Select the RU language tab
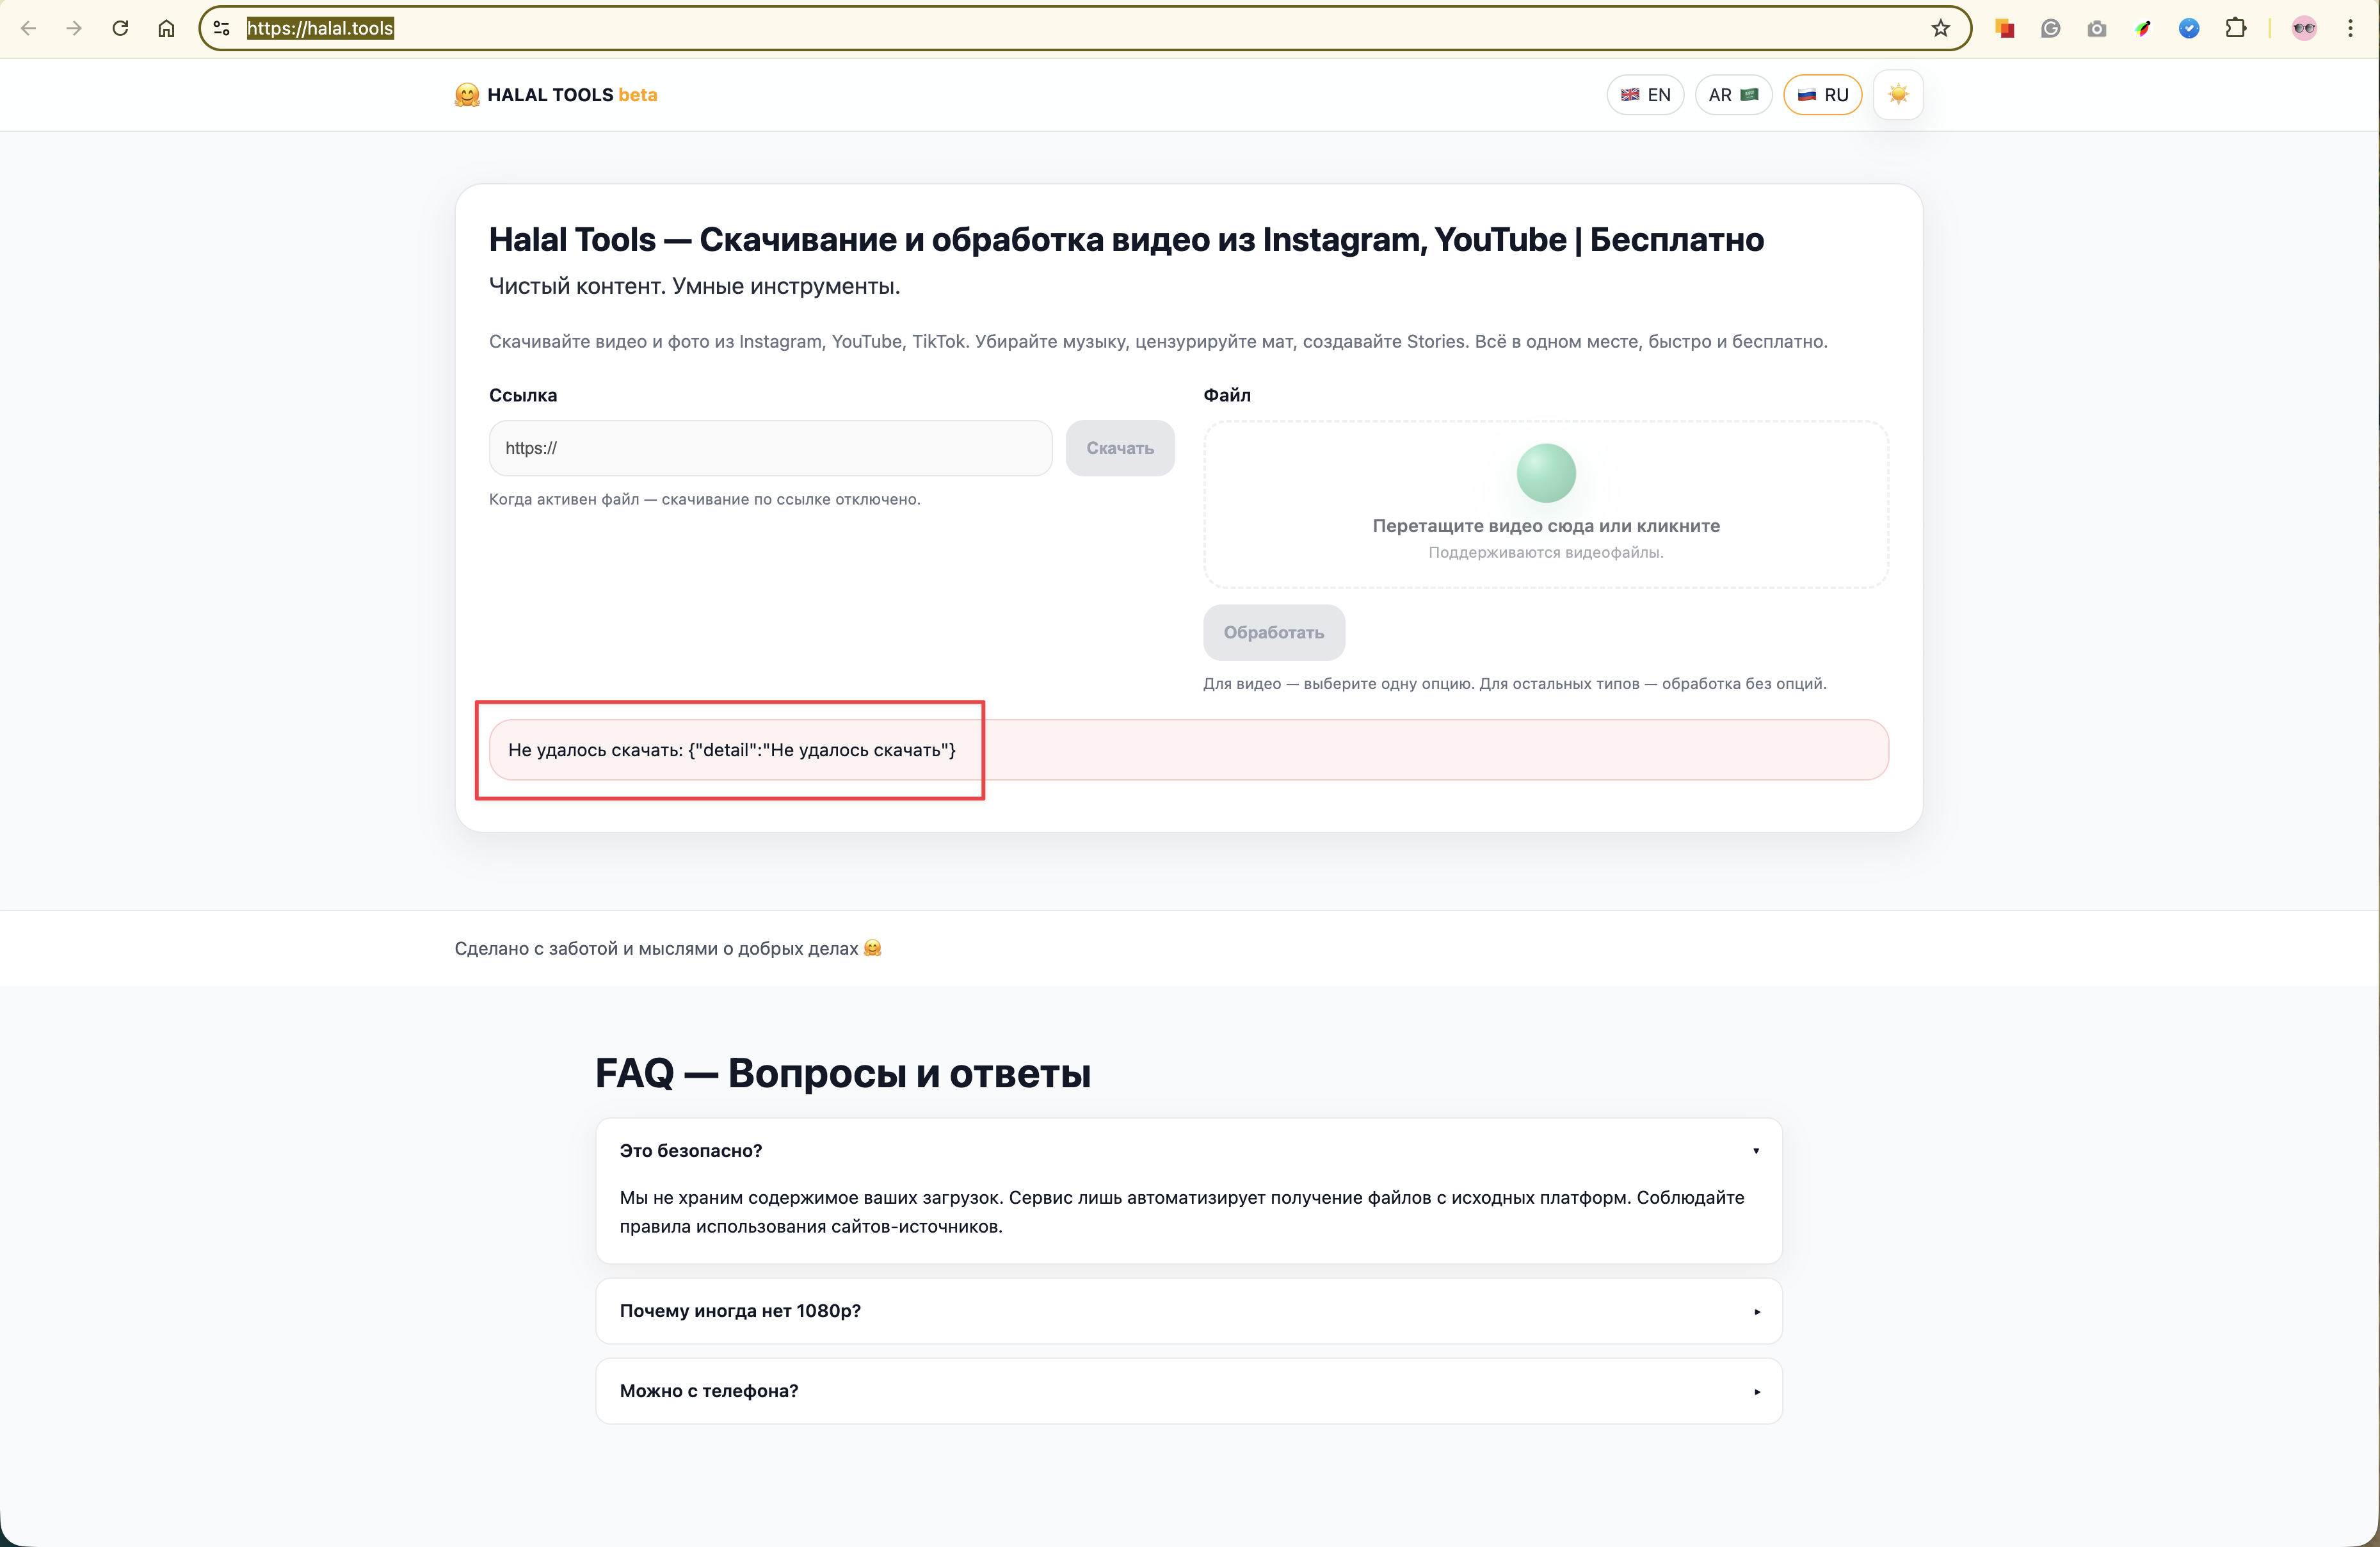This screenshot has height=1547, width=2380. coord(1822,95)
